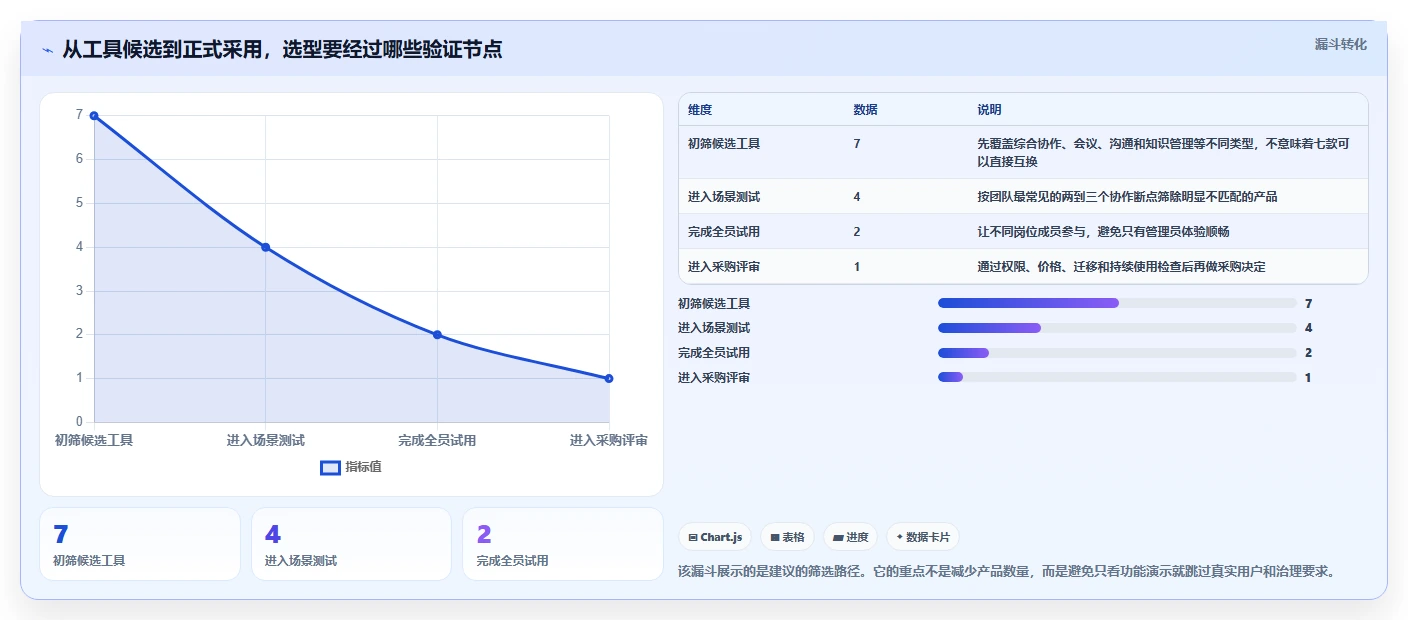Toggle the 指标值 legend swatch

coord(330,467)
